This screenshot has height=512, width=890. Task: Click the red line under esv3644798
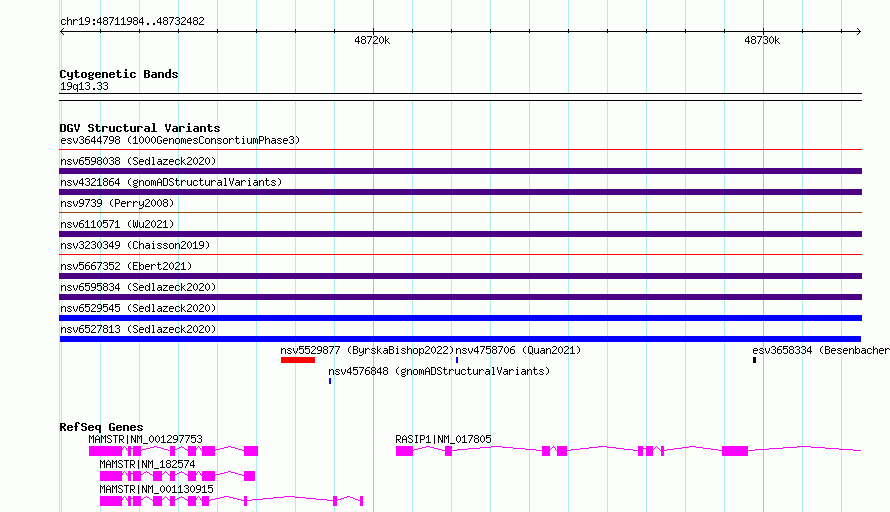[x=460, y=150]
